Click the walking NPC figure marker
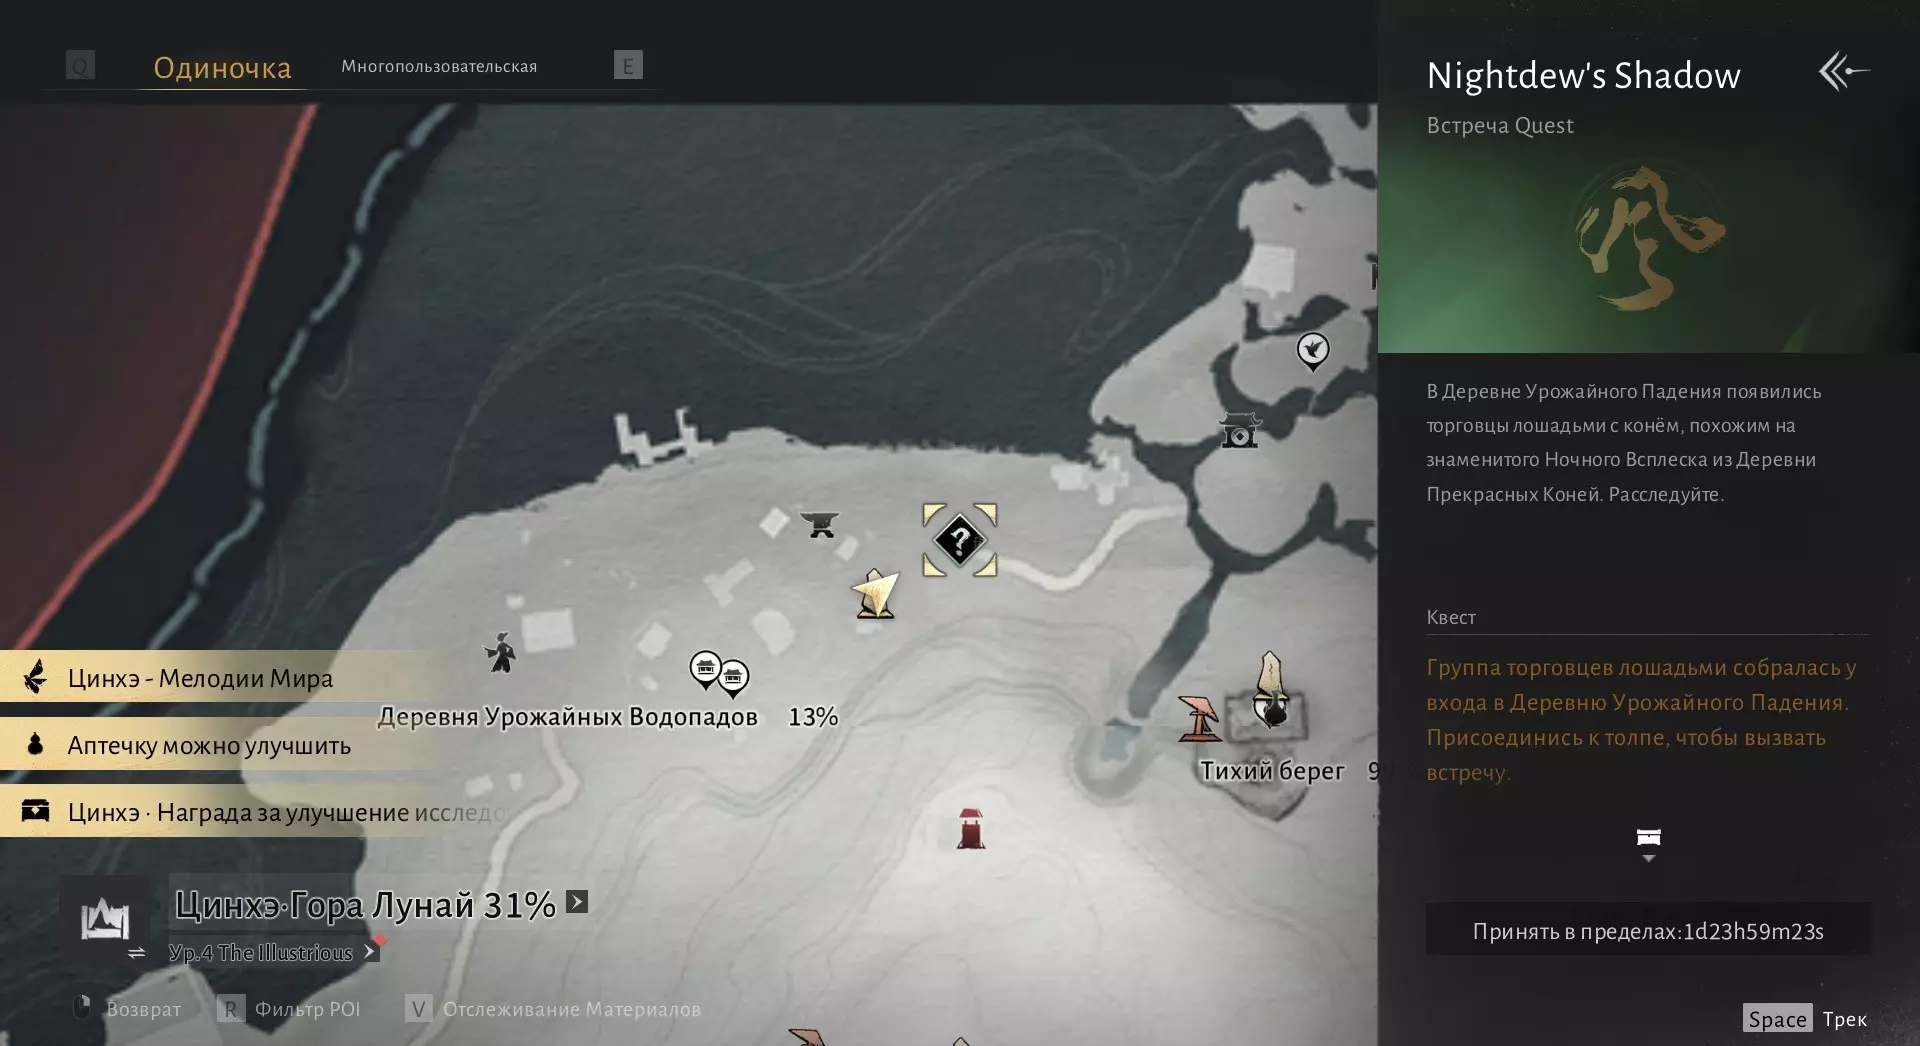 (x=500, y=652)
